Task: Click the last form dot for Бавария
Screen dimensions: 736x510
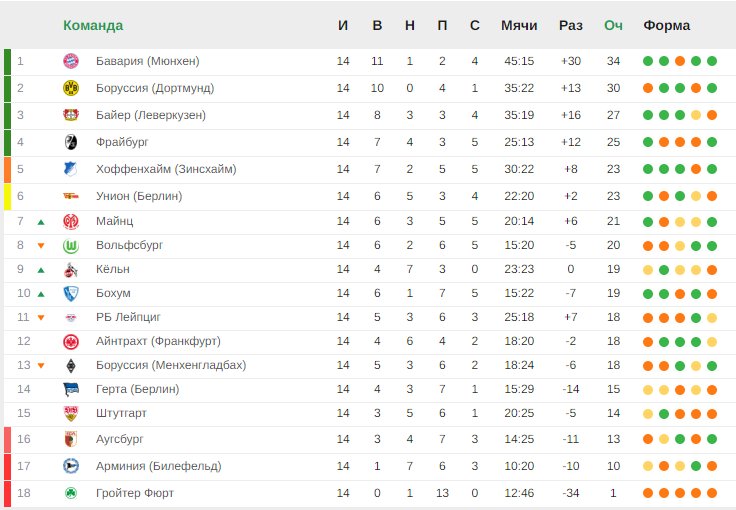Action: pyautogui.click(x=712, y=61)
